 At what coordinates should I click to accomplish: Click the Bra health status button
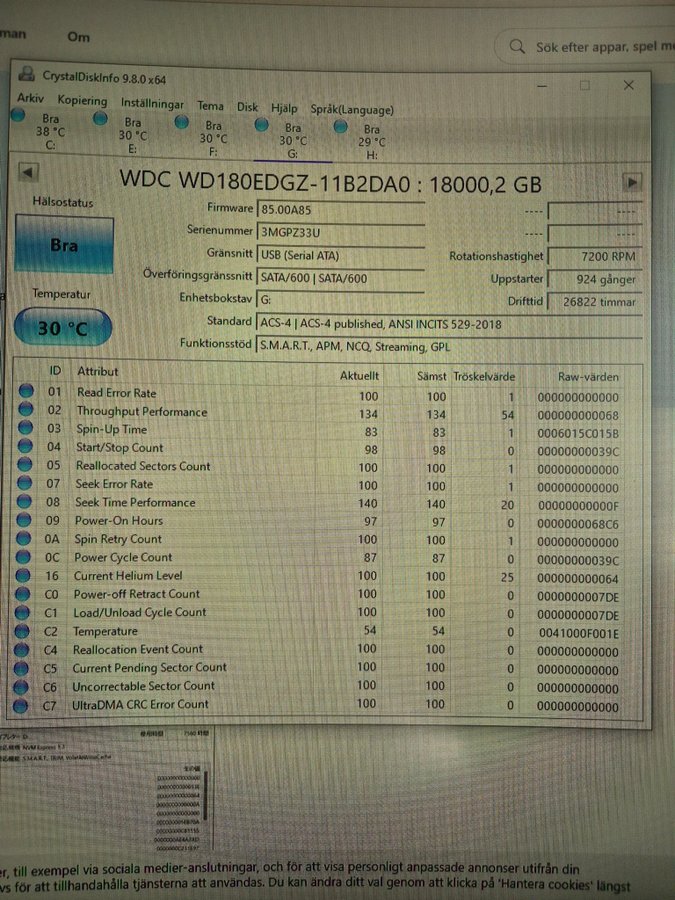(64, 245)
